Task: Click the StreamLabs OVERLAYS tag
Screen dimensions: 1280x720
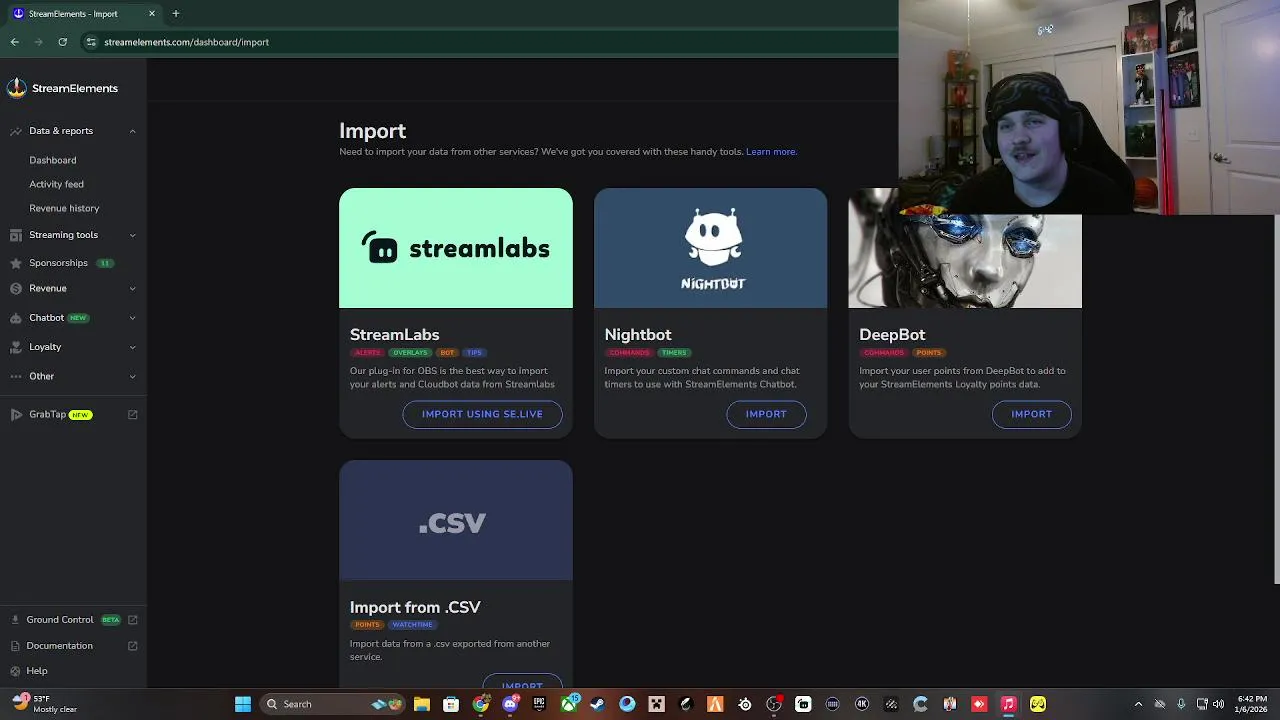Action: [410, 352]
